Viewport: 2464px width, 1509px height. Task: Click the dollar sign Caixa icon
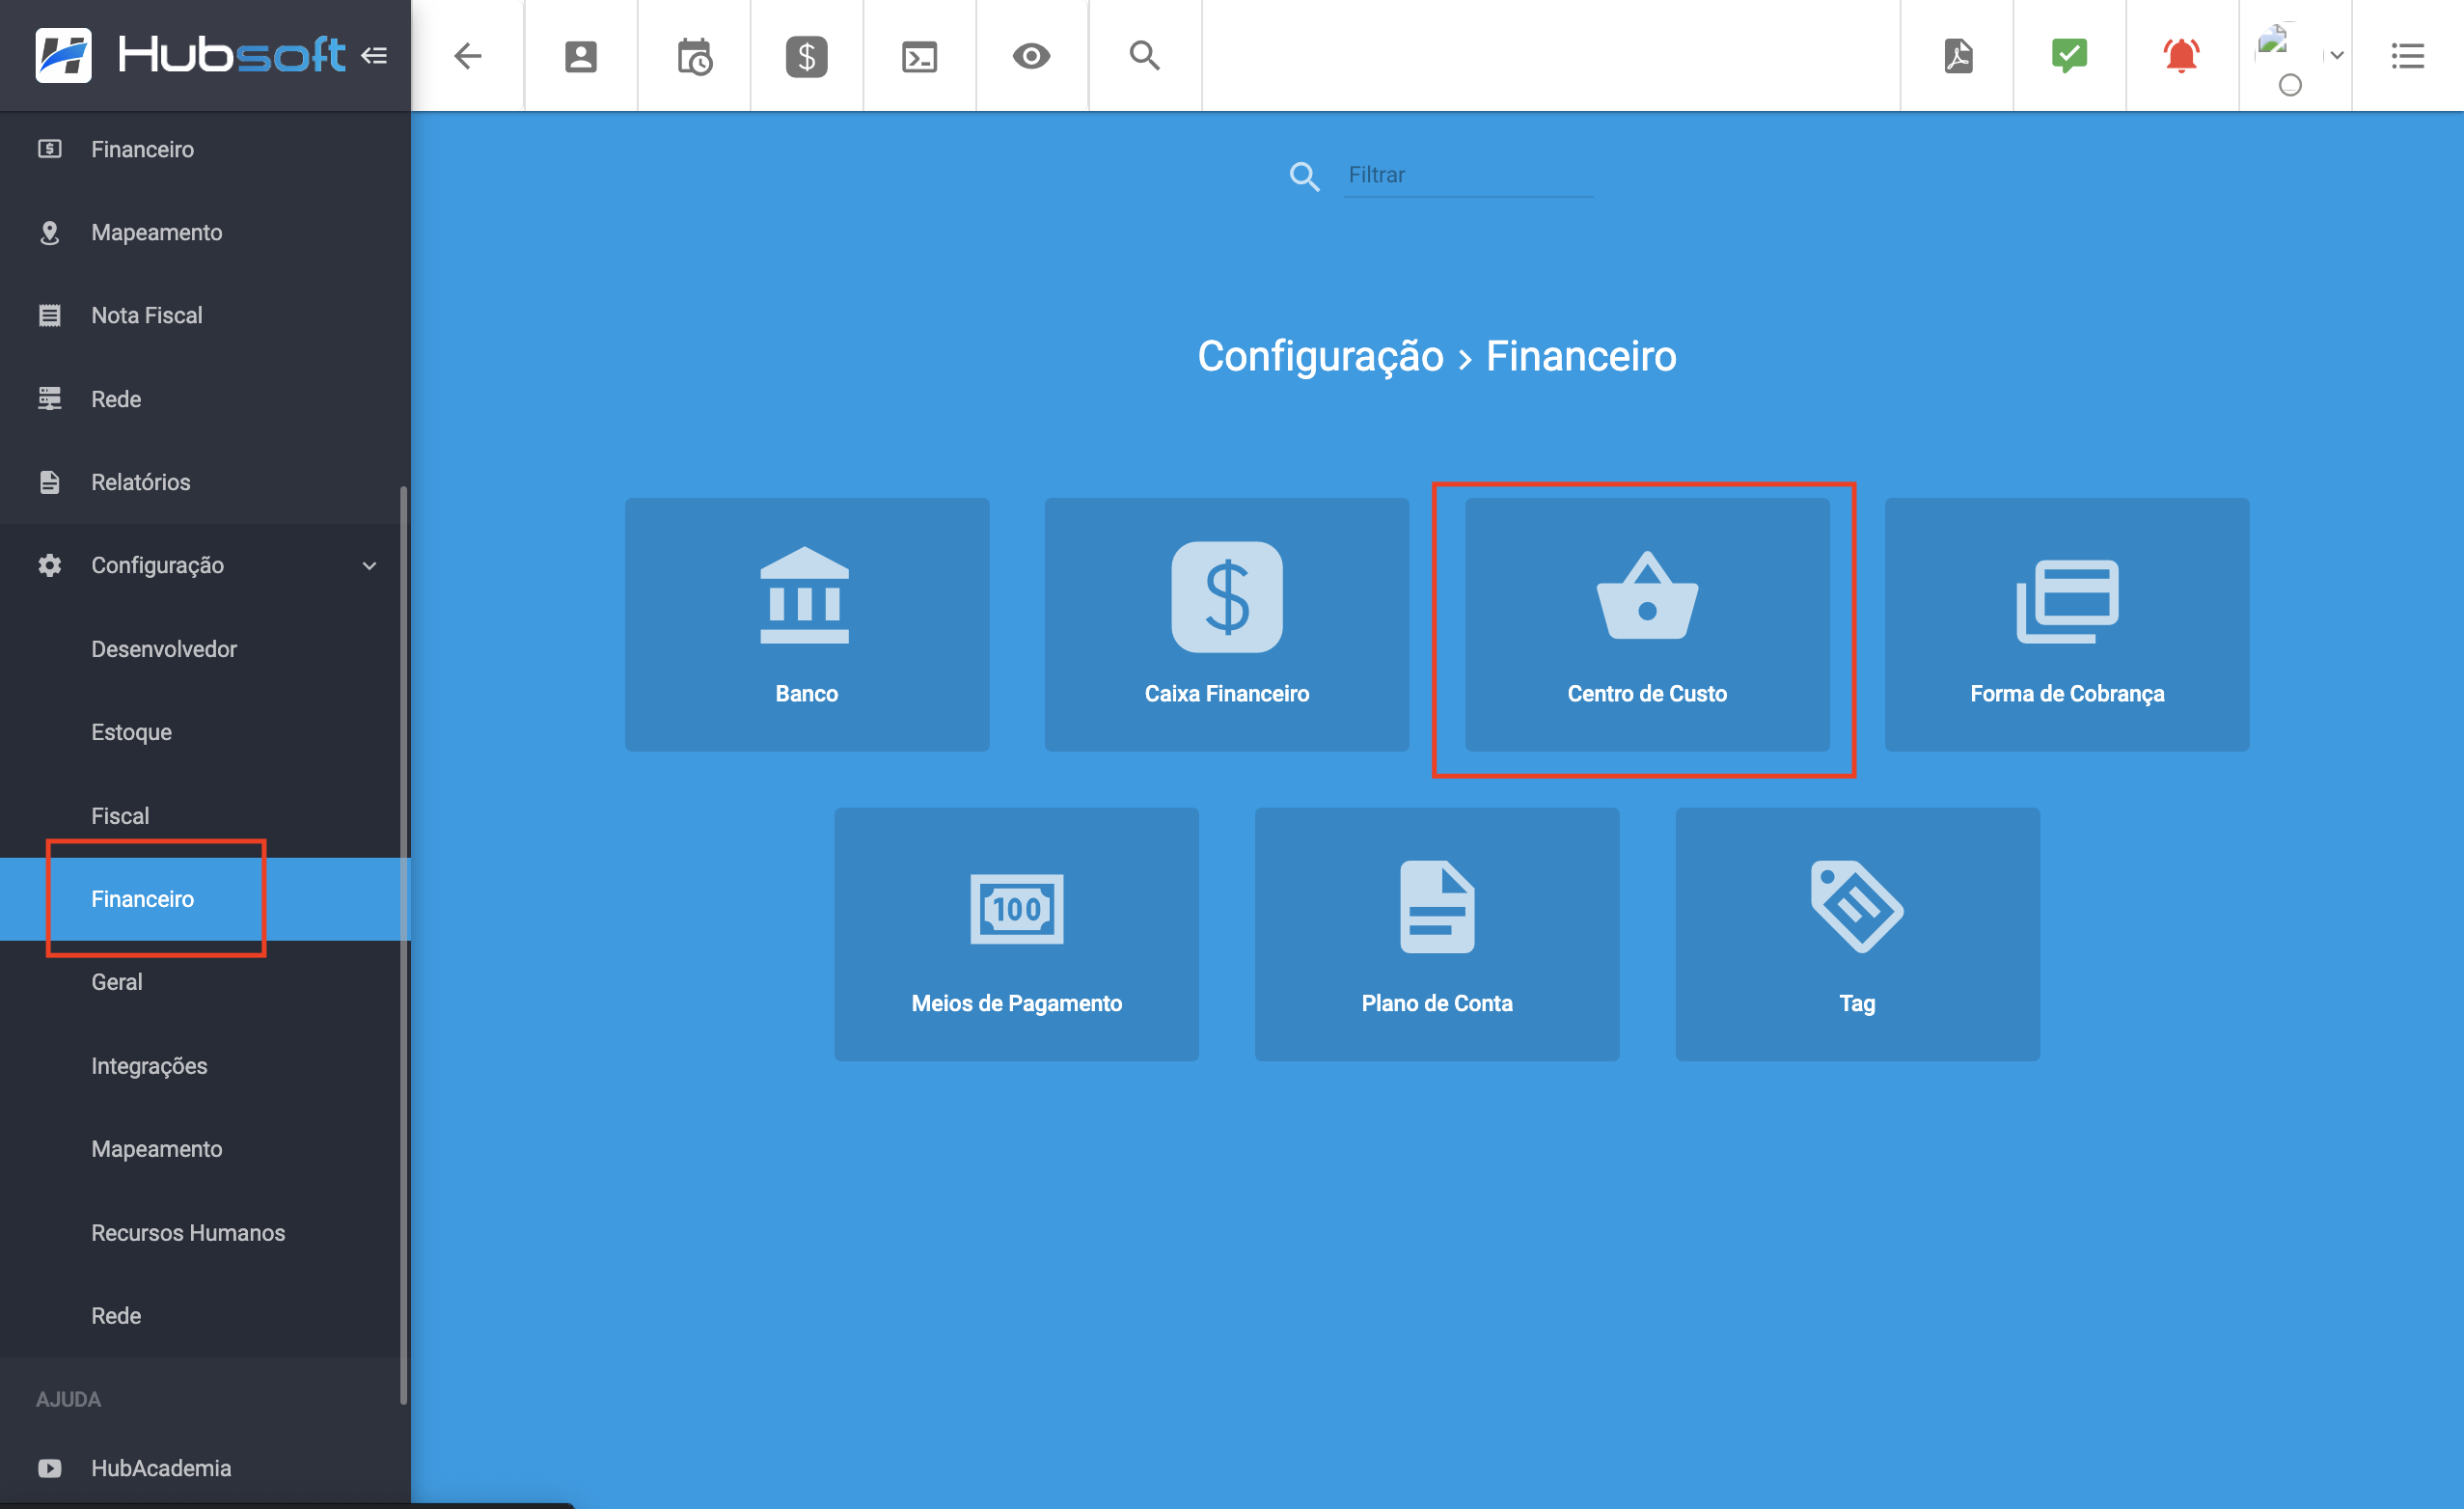pos(1227,597)
